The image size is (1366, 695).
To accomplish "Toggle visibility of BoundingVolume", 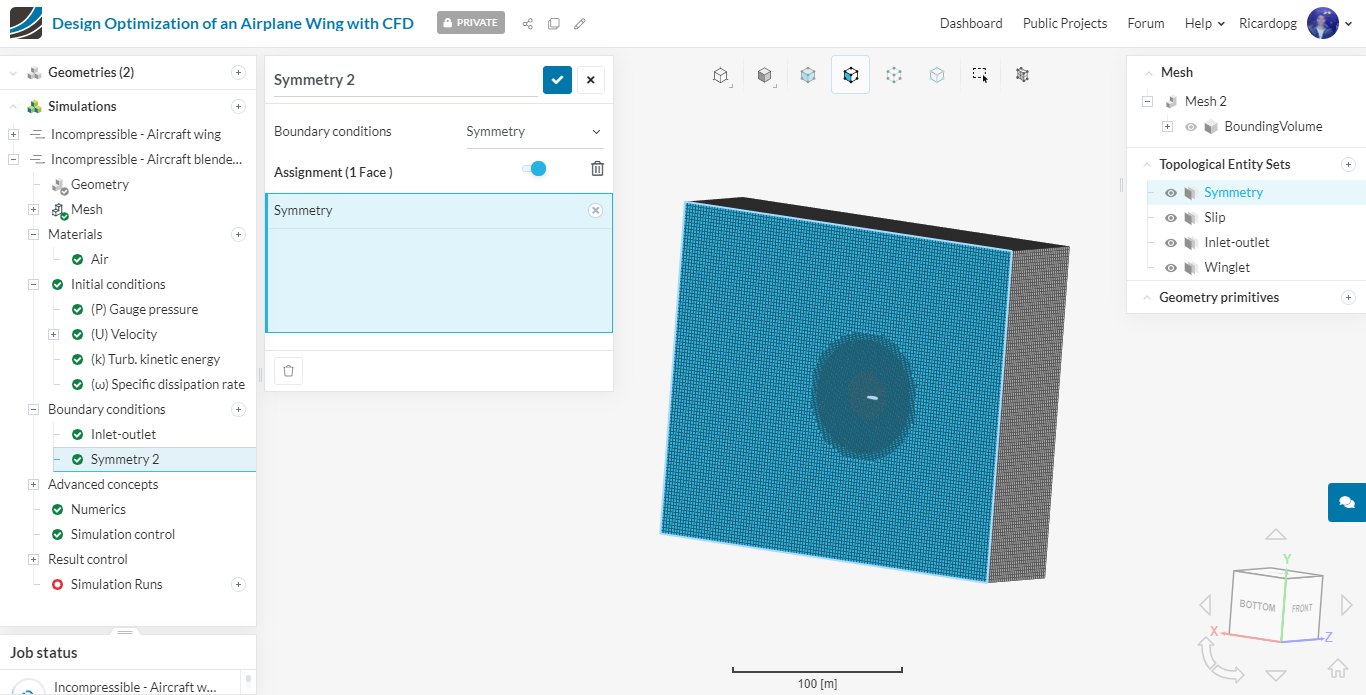I will [x=1191, y=127].
